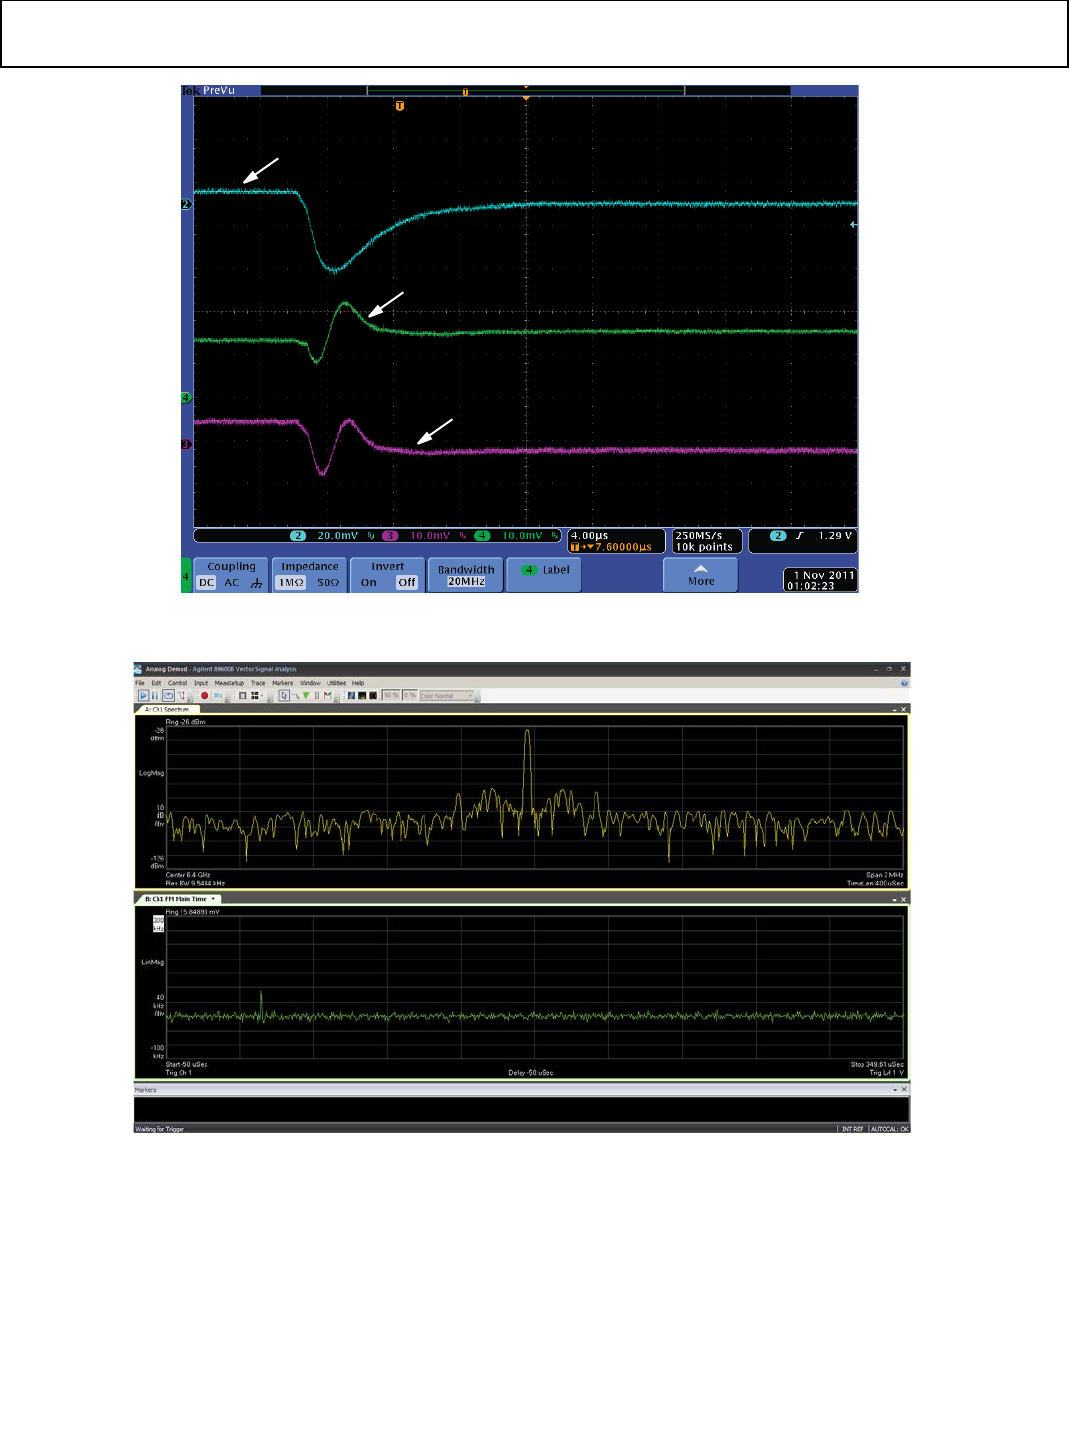The height and width of the screenshot is (1442, 1069).
Task: Click the Waiting for Trigger status text
Action: click(160, 1129)
